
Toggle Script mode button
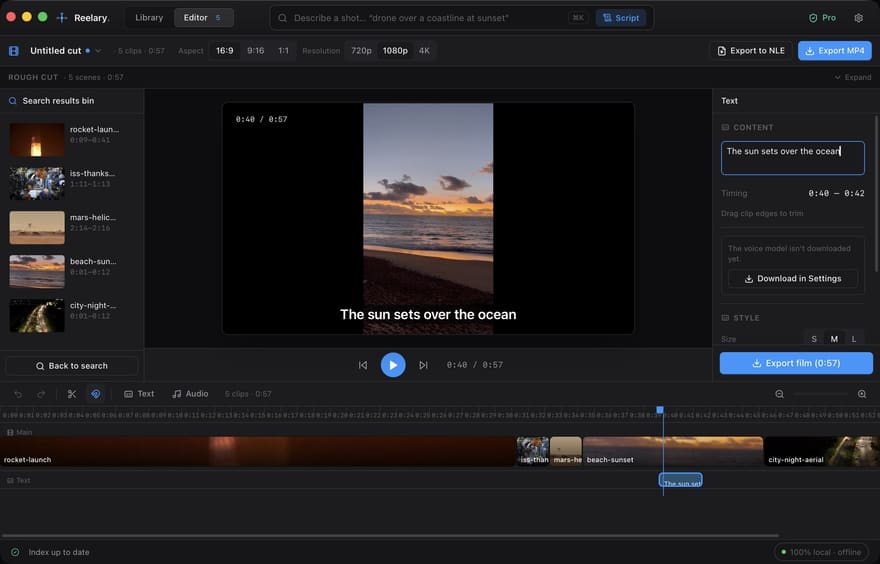click(621, 18)
